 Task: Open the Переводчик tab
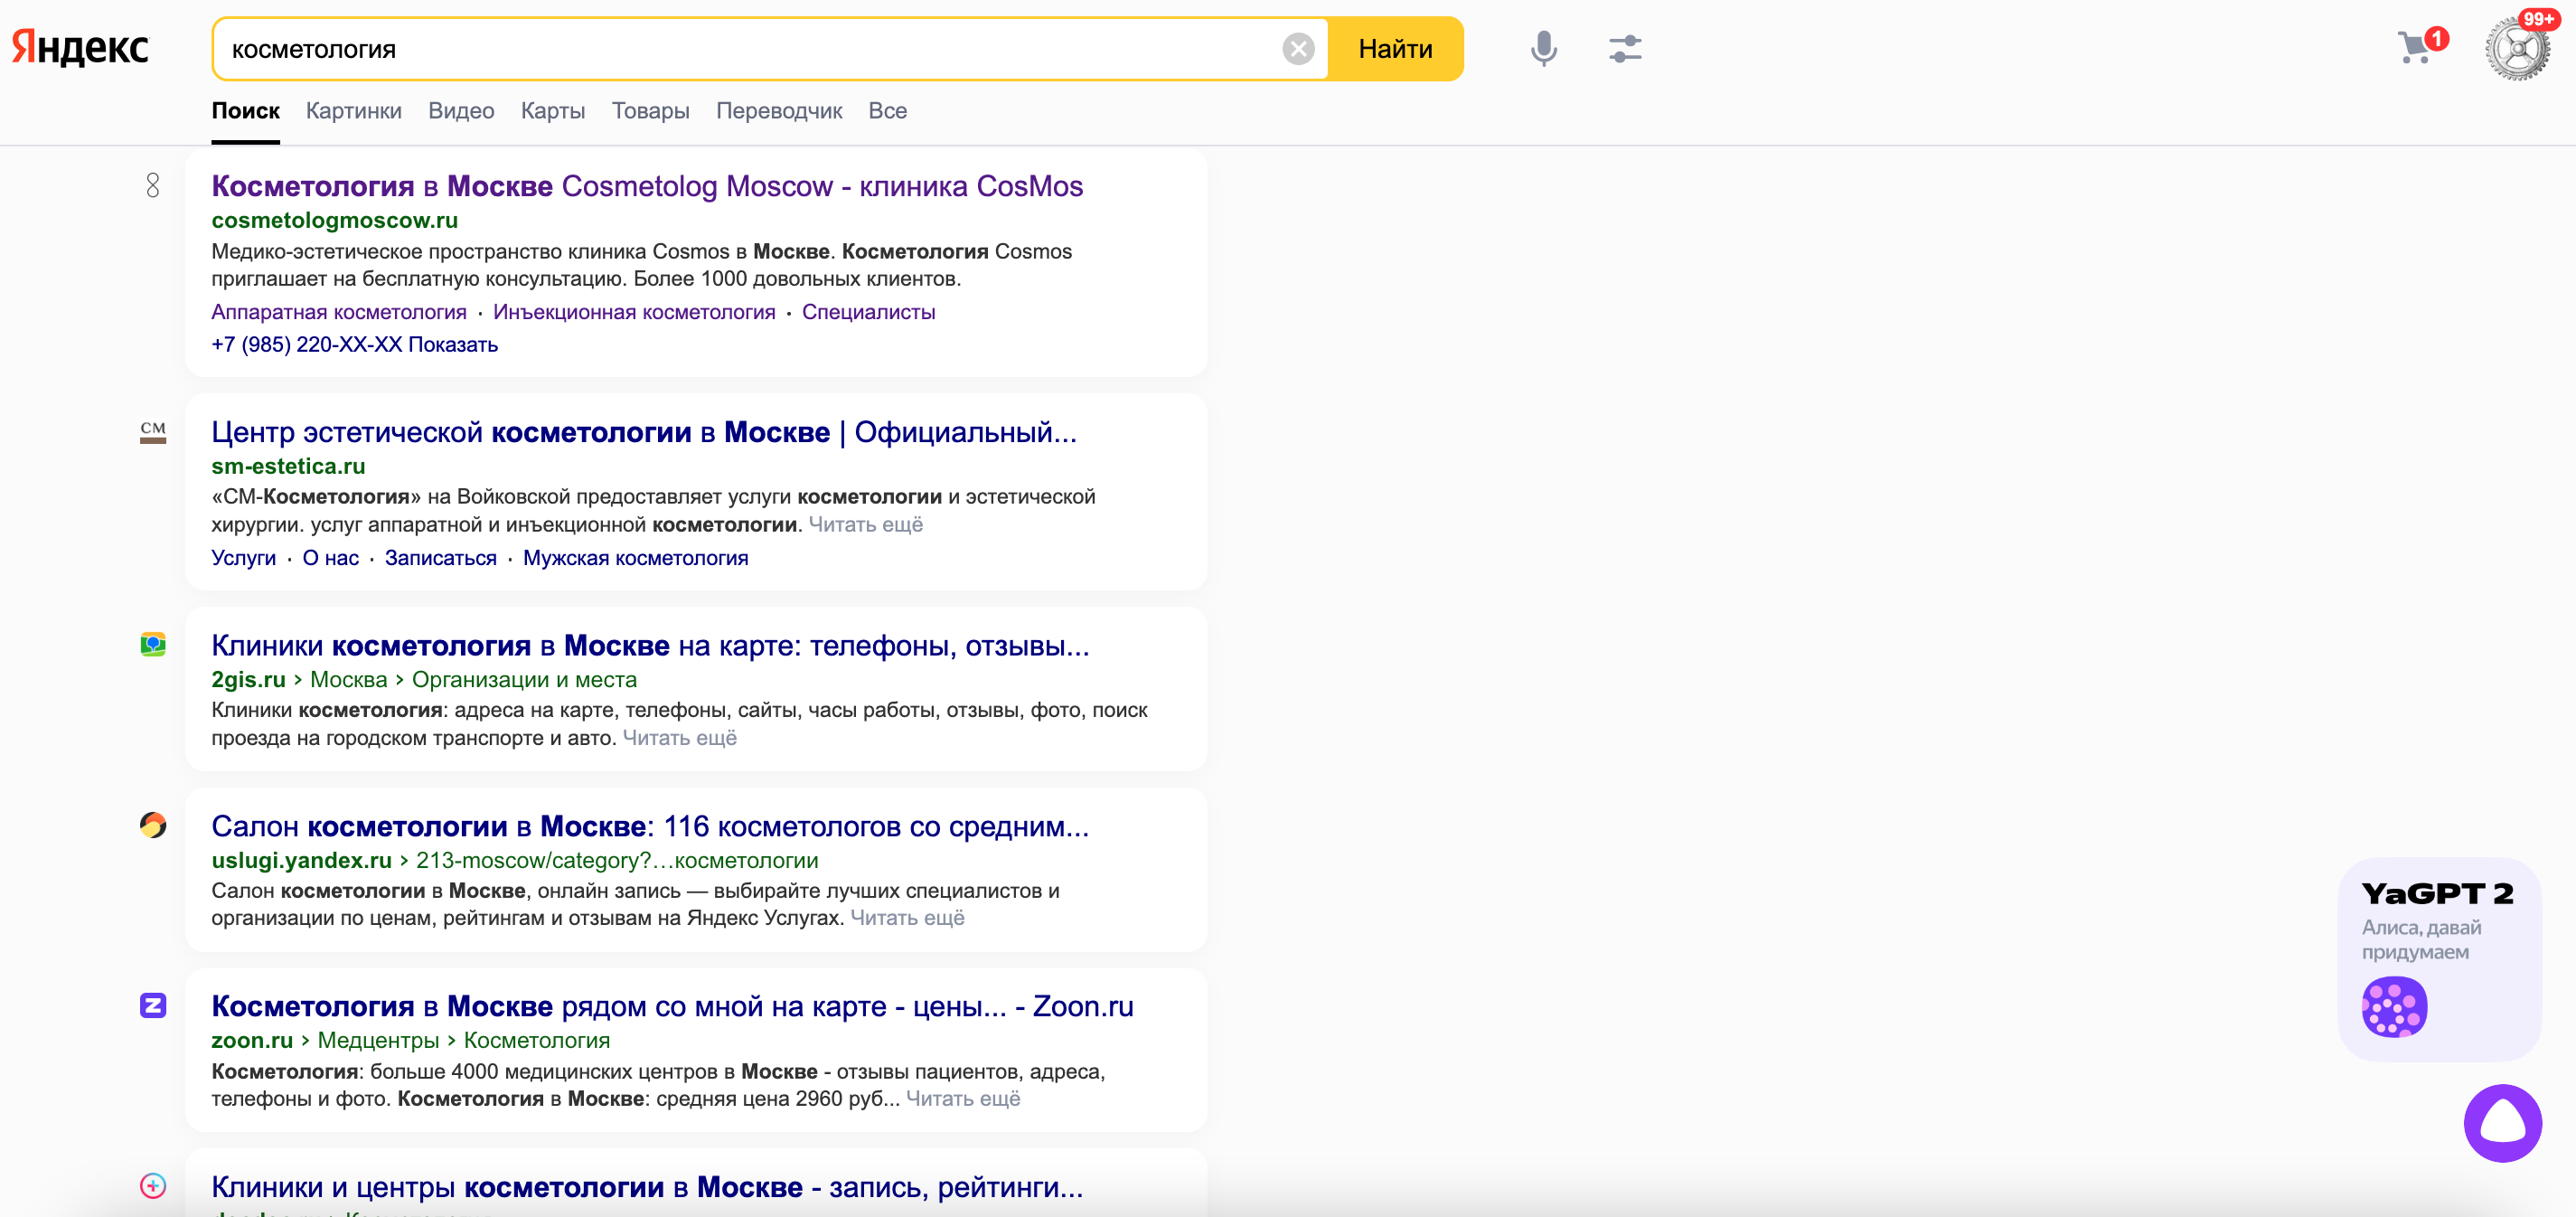(x=779, y=111)
